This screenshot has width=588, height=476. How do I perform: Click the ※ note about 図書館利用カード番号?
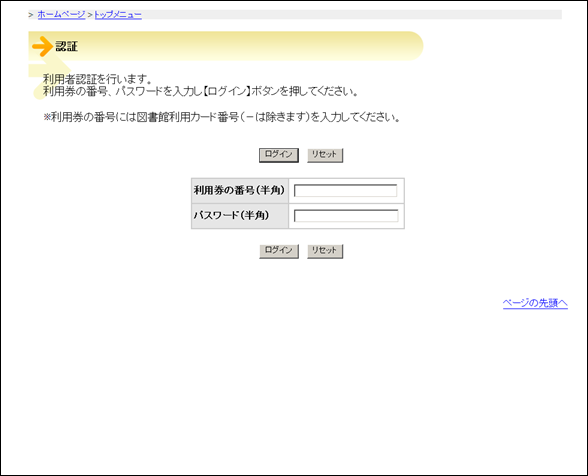click(x=222, y=117)
